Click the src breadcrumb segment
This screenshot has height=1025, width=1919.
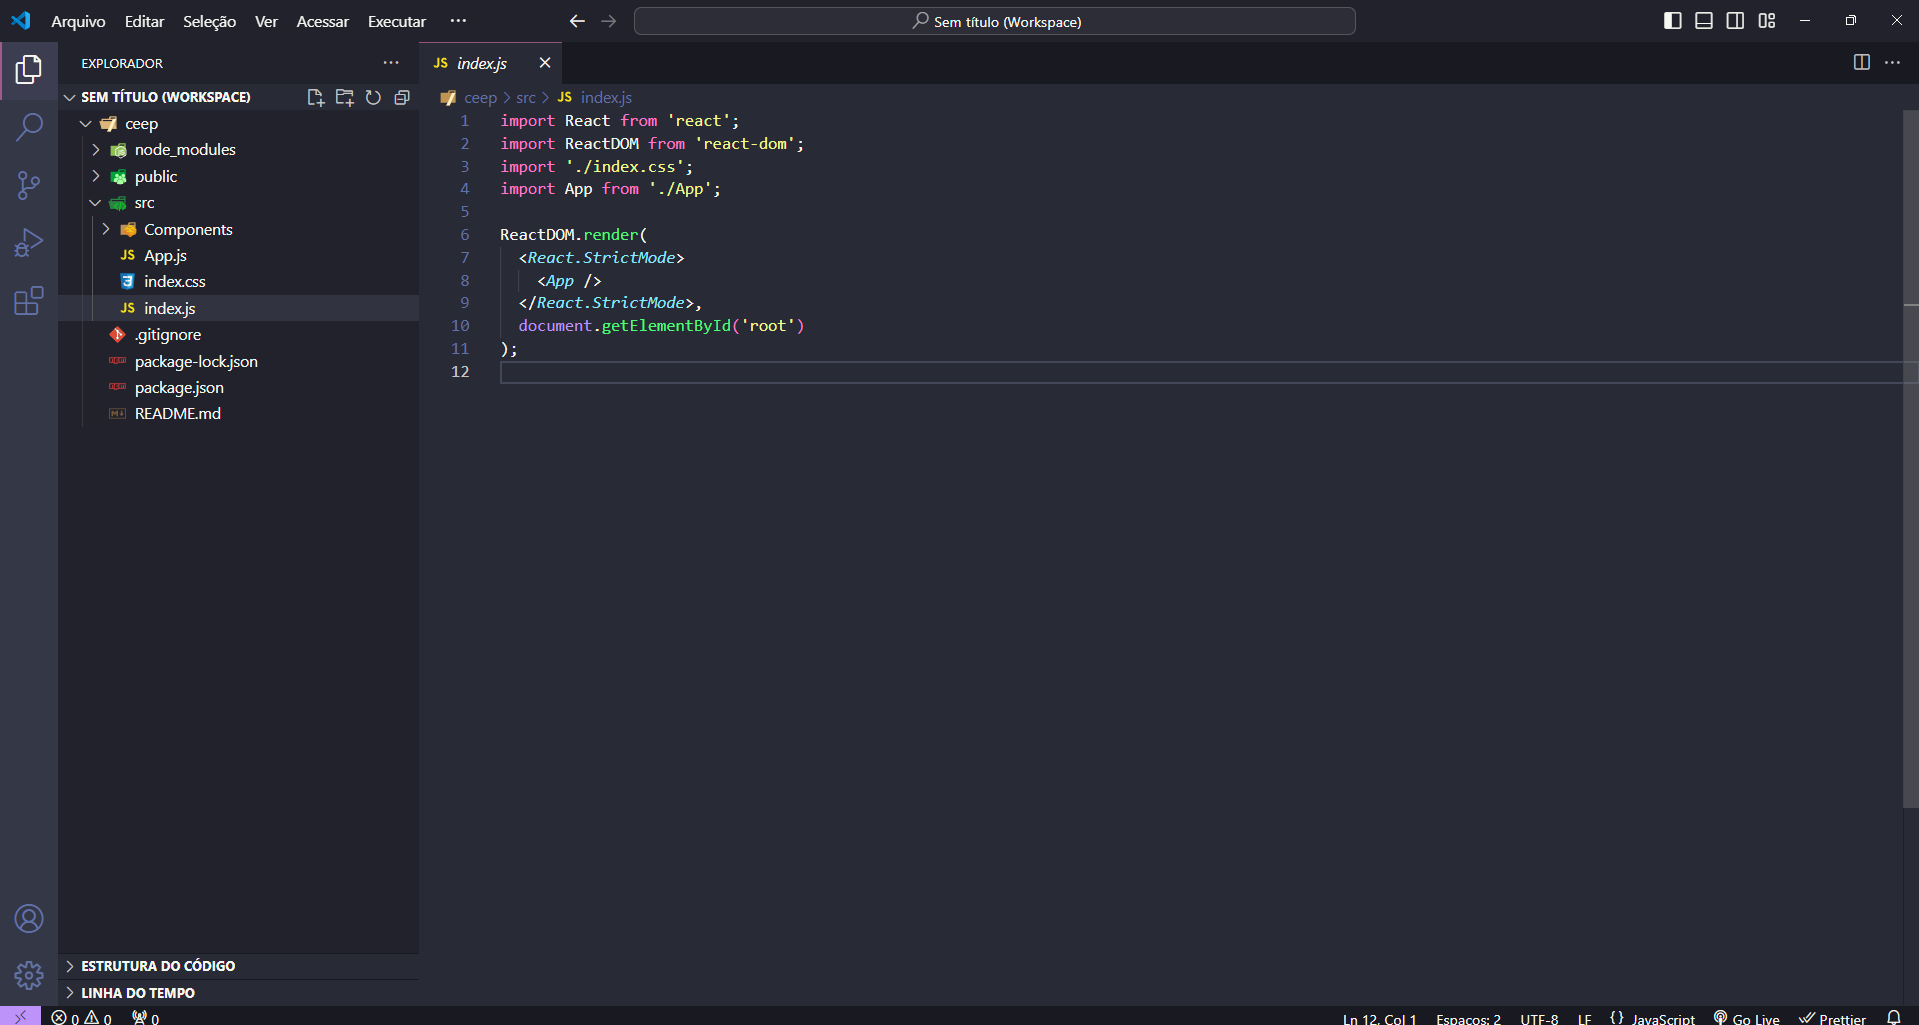(526, 97)
